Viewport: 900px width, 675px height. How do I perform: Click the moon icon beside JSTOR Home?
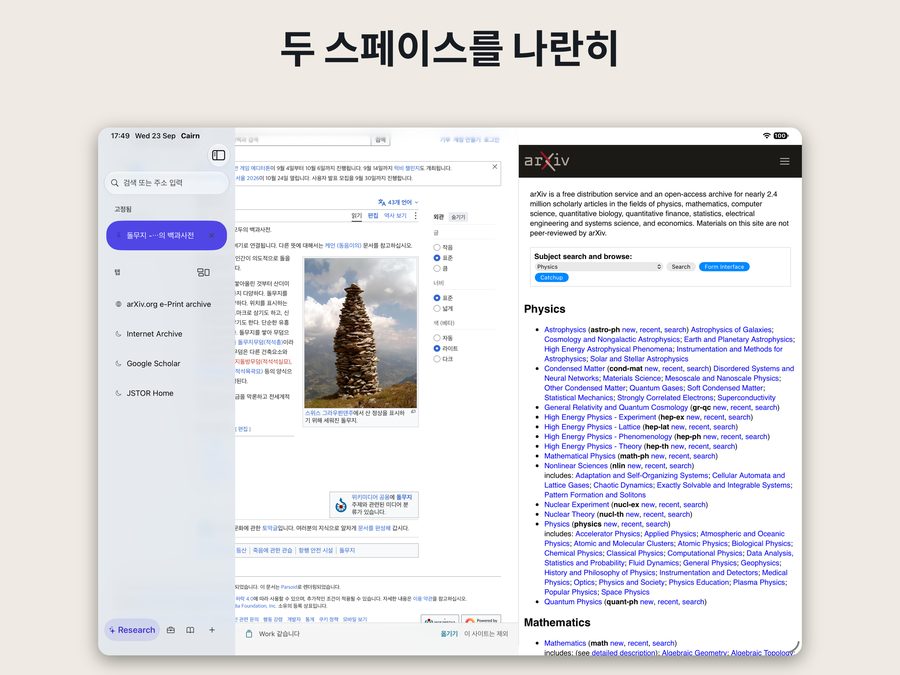click(118, 393)
